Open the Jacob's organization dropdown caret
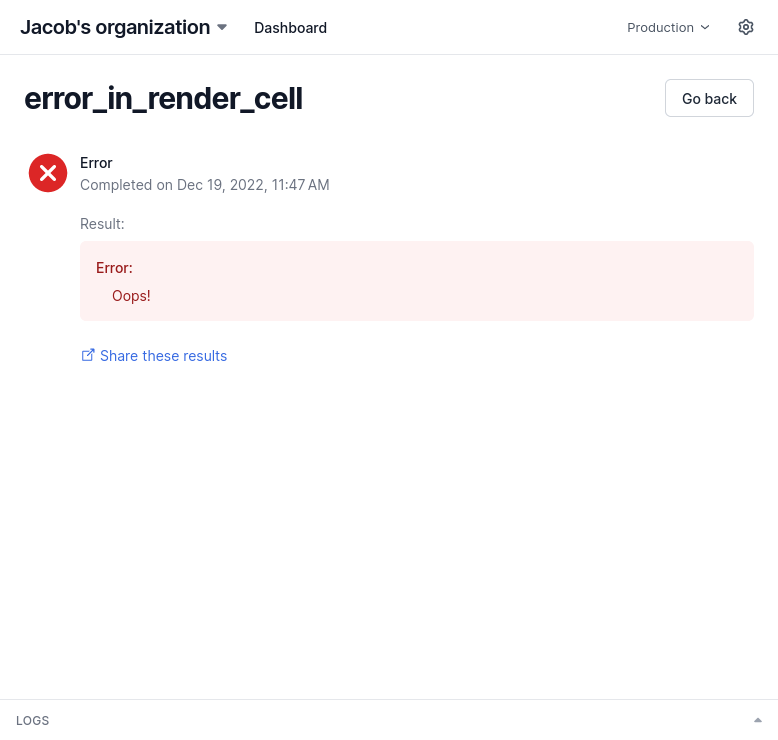This screenshot has height=740, width=778. tap(222, 27)
